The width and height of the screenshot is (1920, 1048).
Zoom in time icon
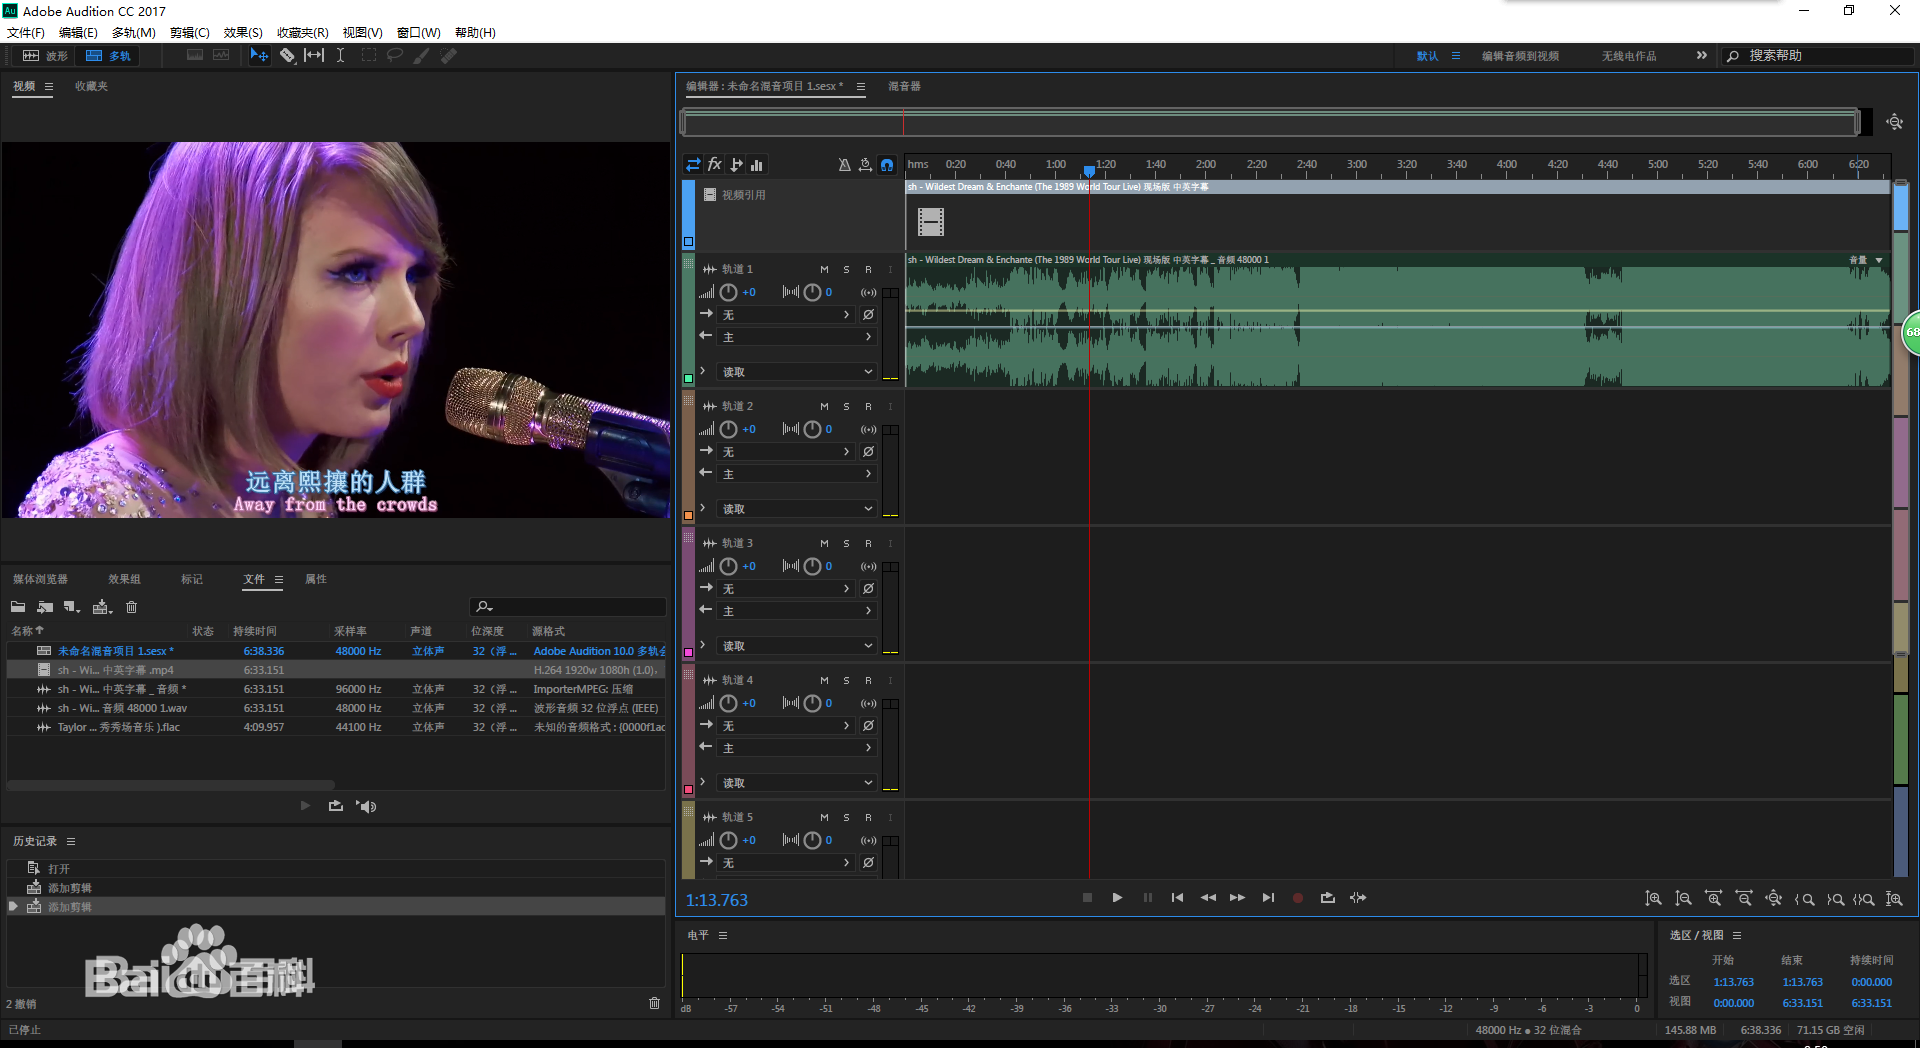1713,899
